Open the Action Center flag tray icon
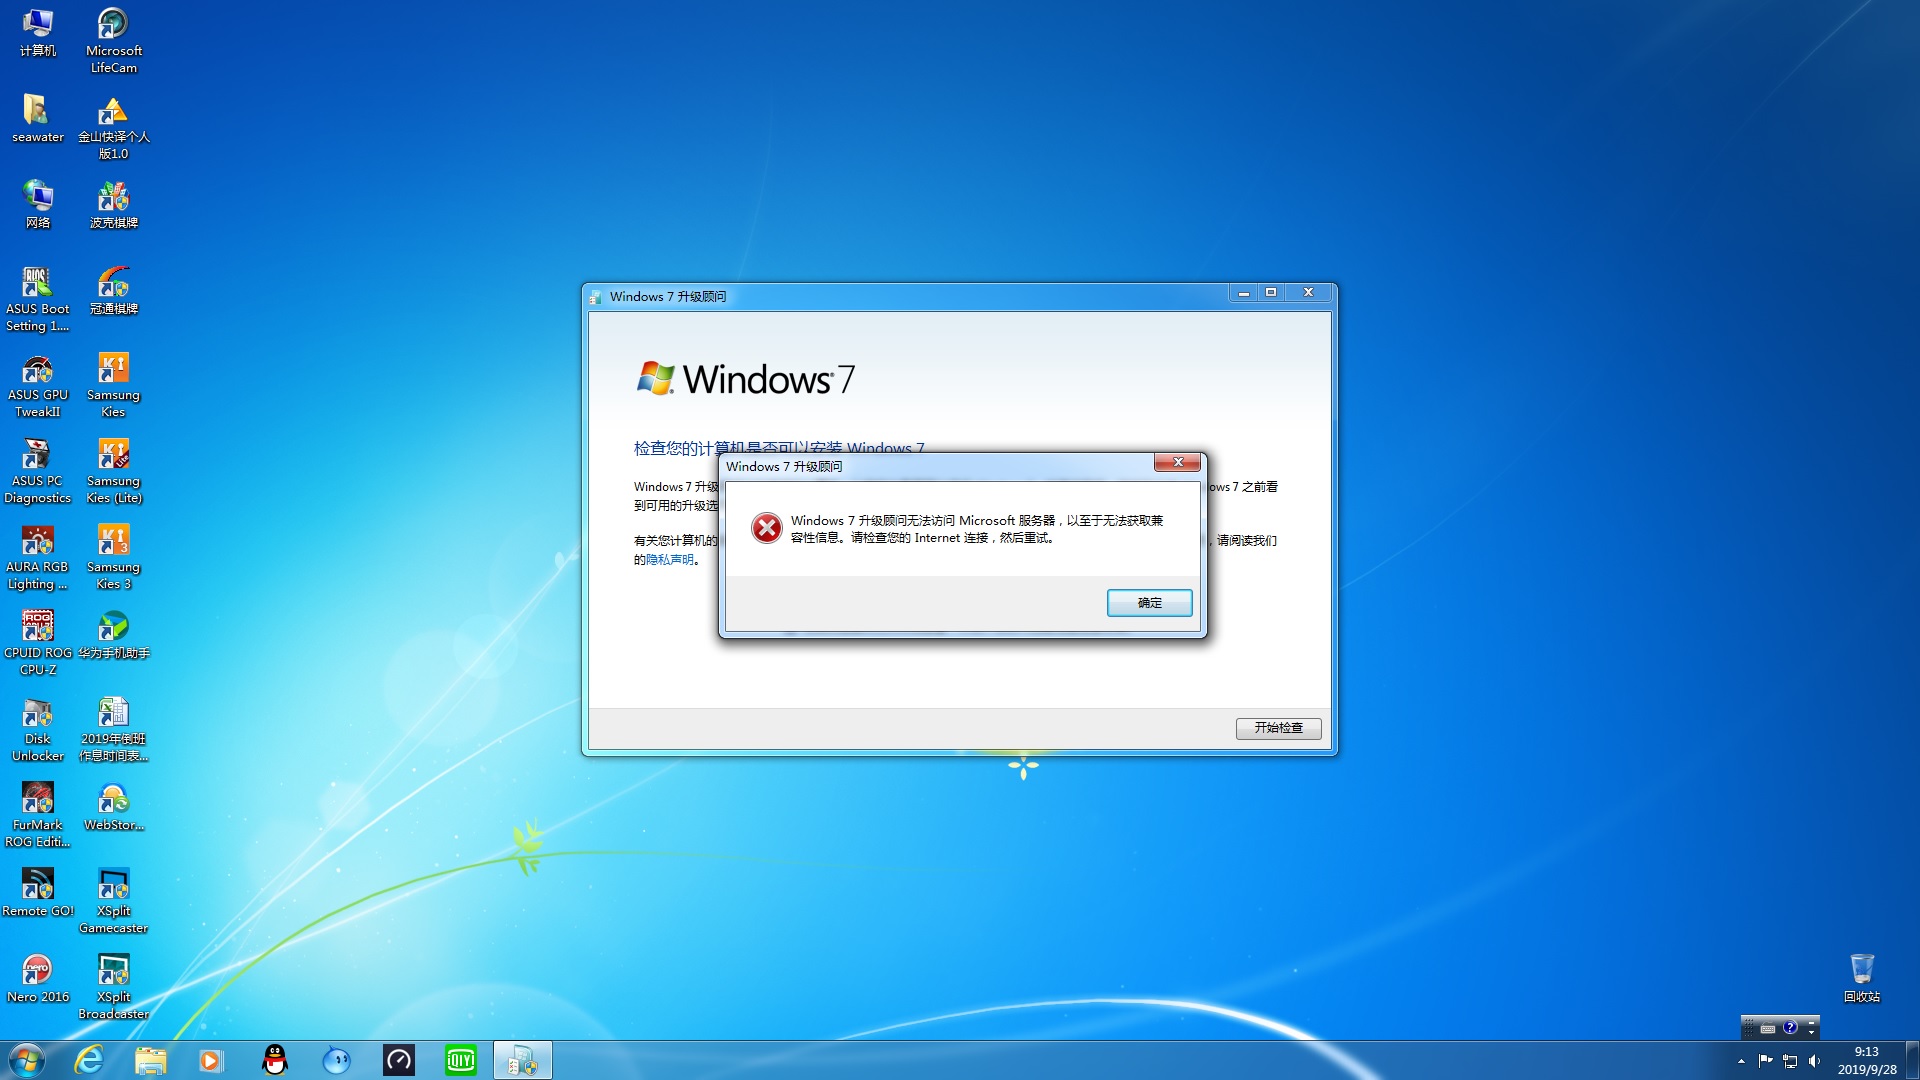Viewport: 1920px width, 1080px height. [x=1765, y=1061]
